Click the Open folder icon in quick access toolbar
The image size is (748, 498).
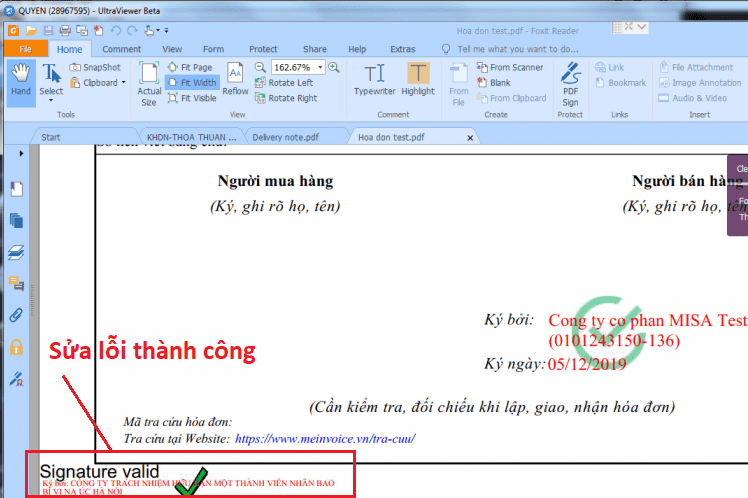click(x=31, y=31)
